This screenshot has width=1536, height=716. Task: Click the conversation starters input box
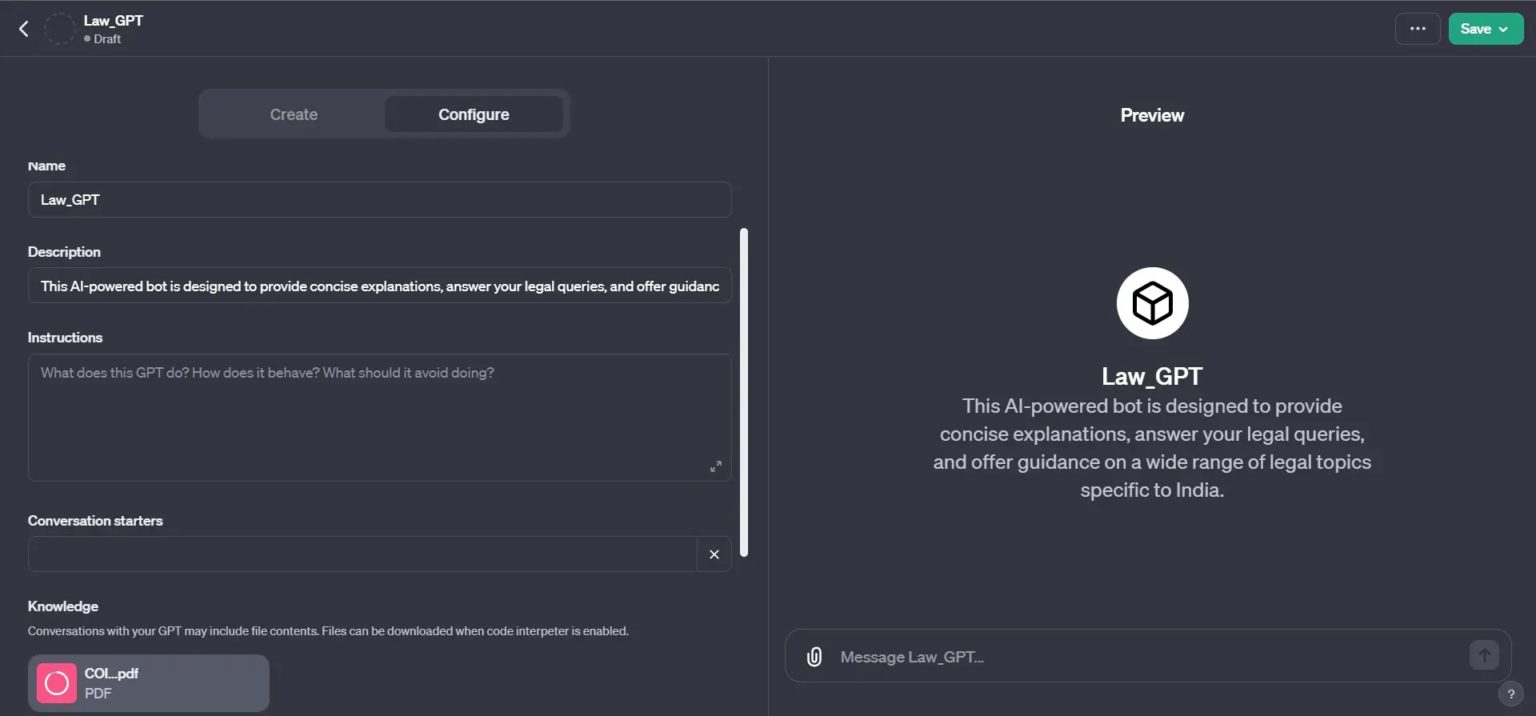[360, 554]
